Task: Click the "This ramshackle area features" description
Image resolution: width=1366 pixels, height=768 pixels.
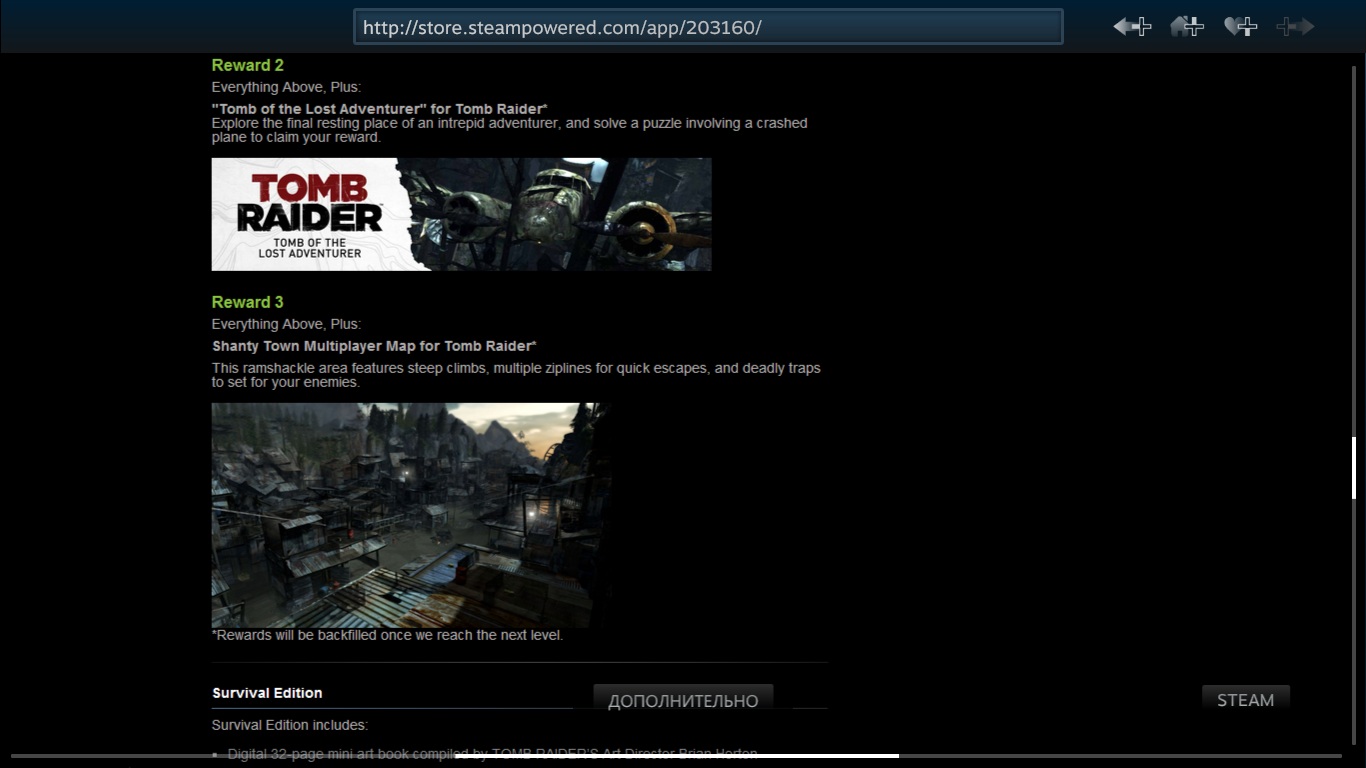Action: (516, 375)
